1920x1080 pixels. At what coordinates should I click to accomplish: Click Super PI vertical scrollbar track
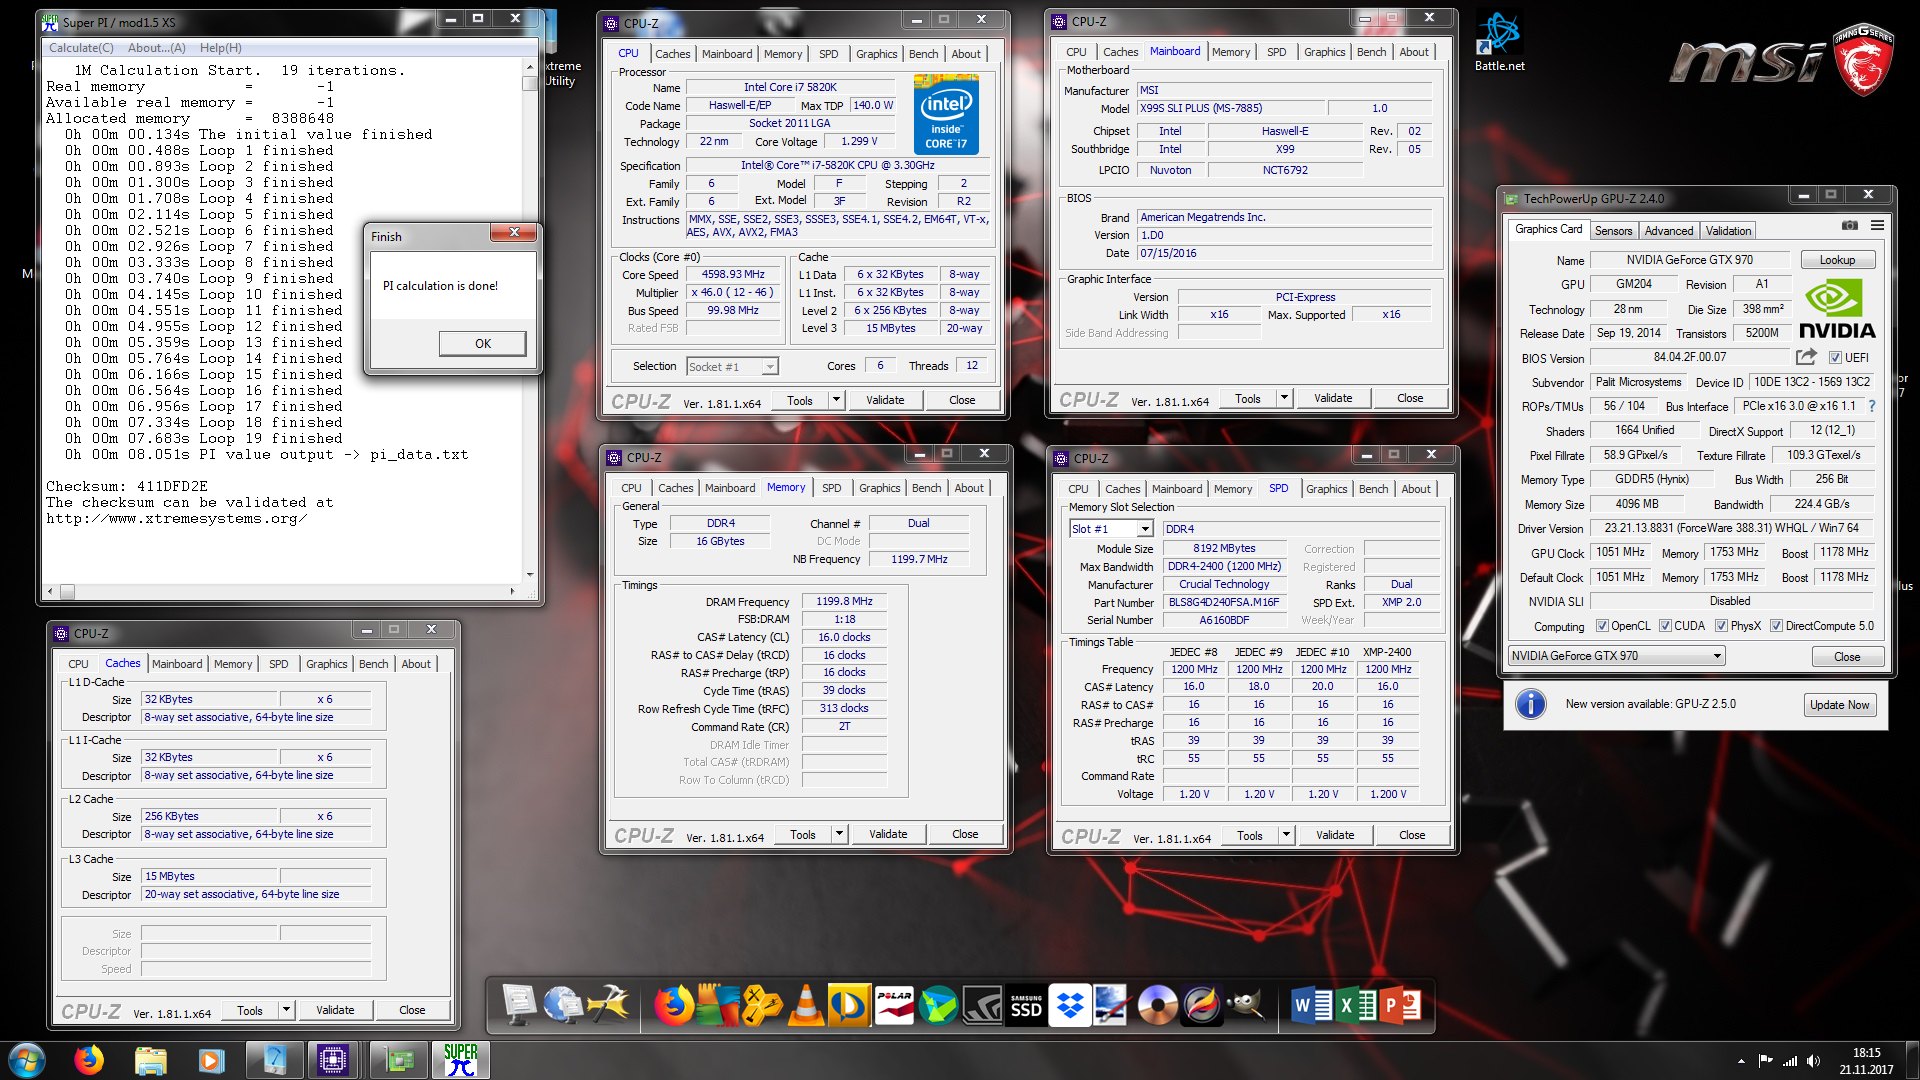530,330
